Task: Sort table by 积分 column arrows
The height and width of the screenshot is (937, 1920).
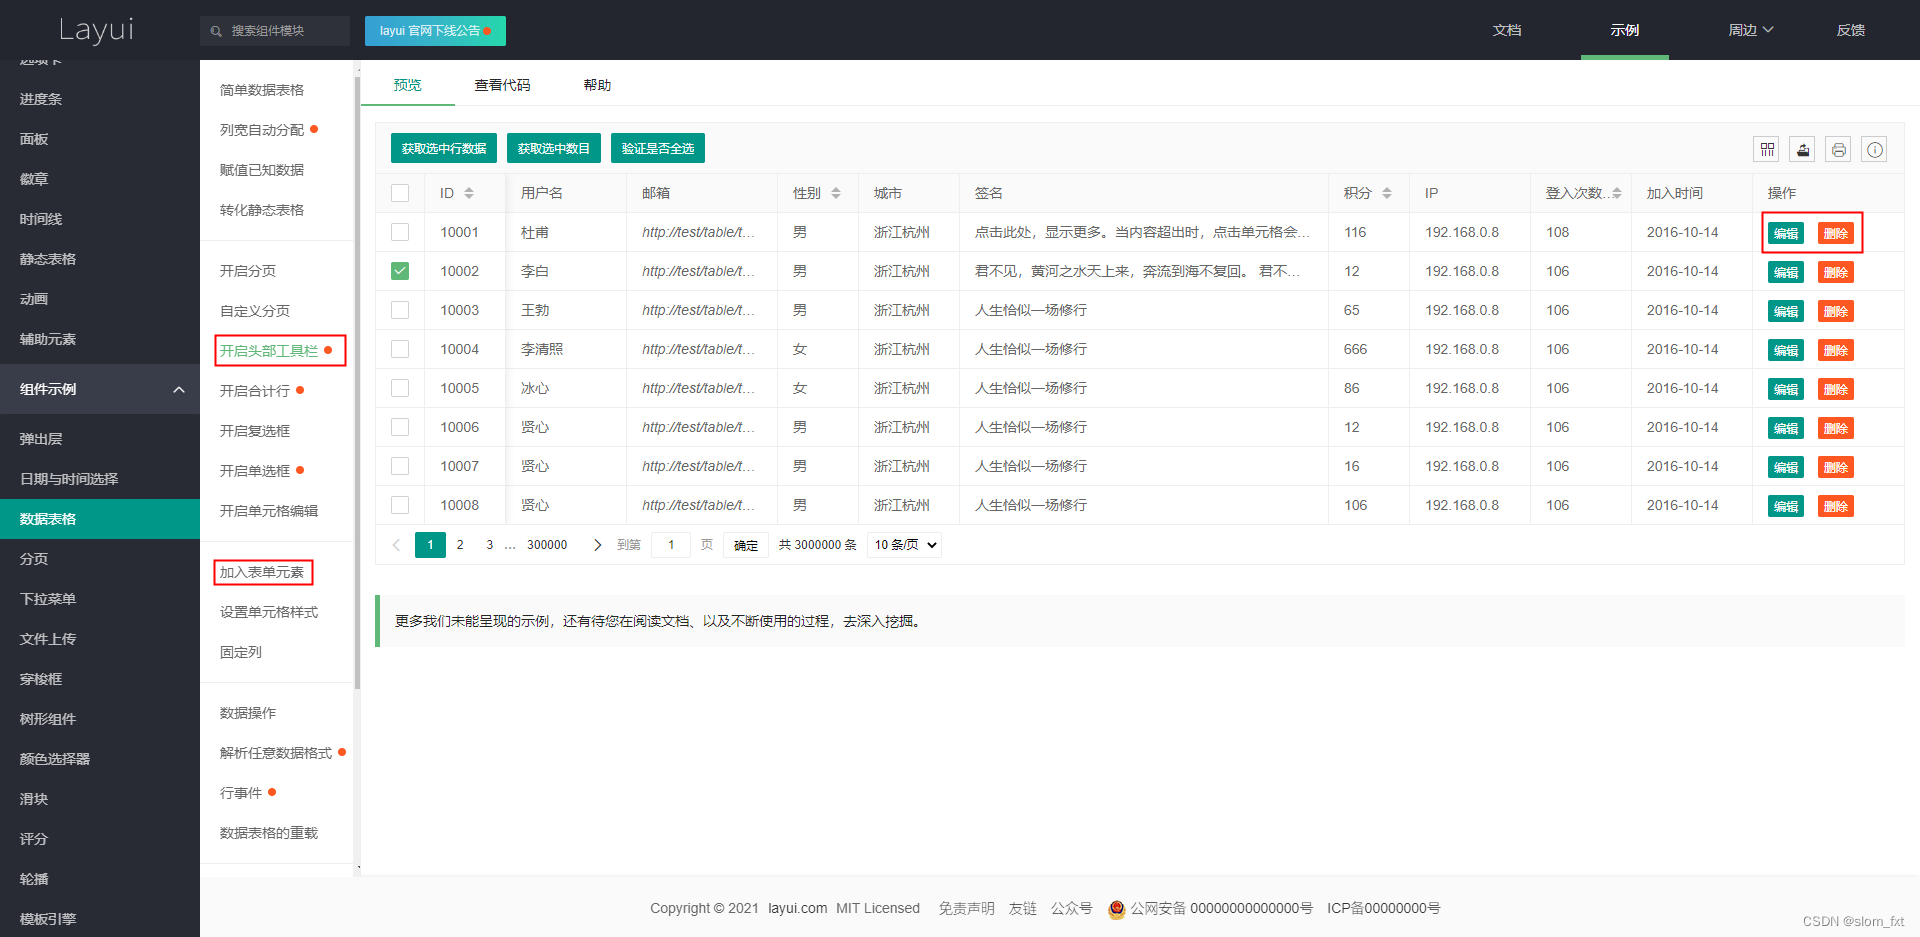Action: point(1387,193)
